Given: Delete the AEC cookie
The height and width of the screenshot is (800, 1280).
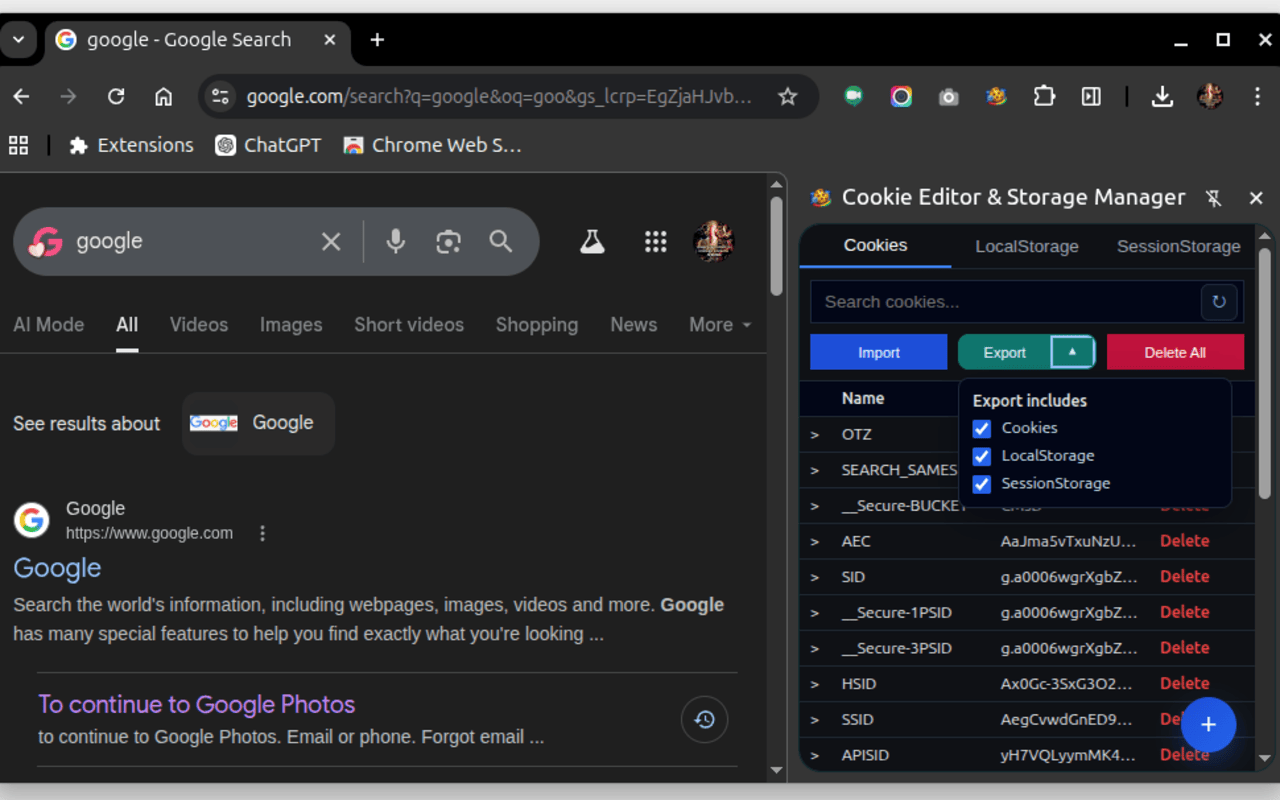Looking at the screenshot, I should [x=1184, y=541].
